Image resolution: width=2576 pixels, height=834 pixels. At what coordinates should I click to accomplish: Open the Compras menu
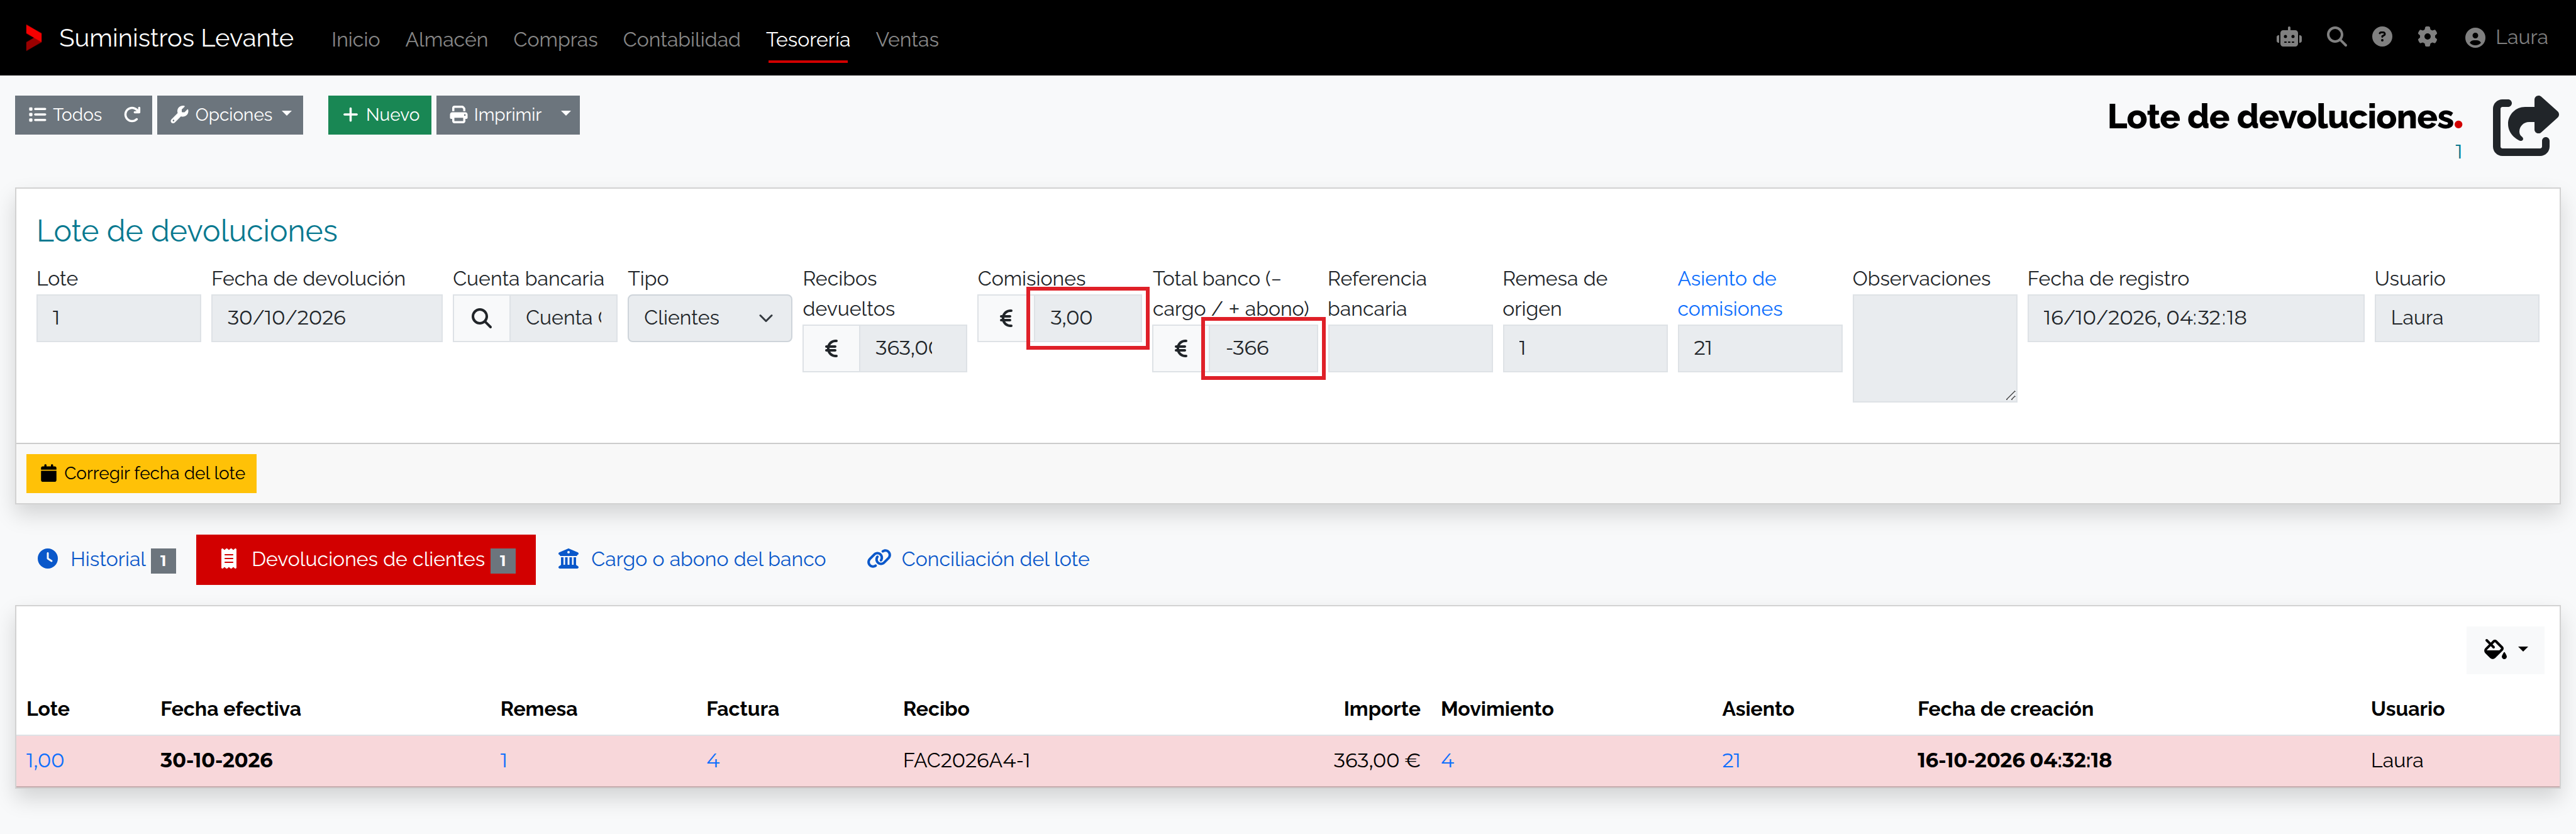(x=555, y=39)
